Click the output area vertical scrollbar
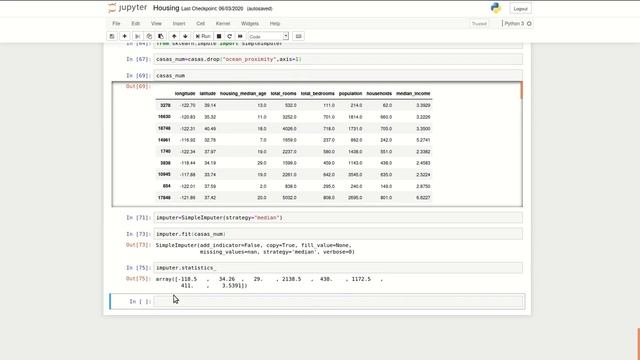Screen dimensions: 640x360 521,90
